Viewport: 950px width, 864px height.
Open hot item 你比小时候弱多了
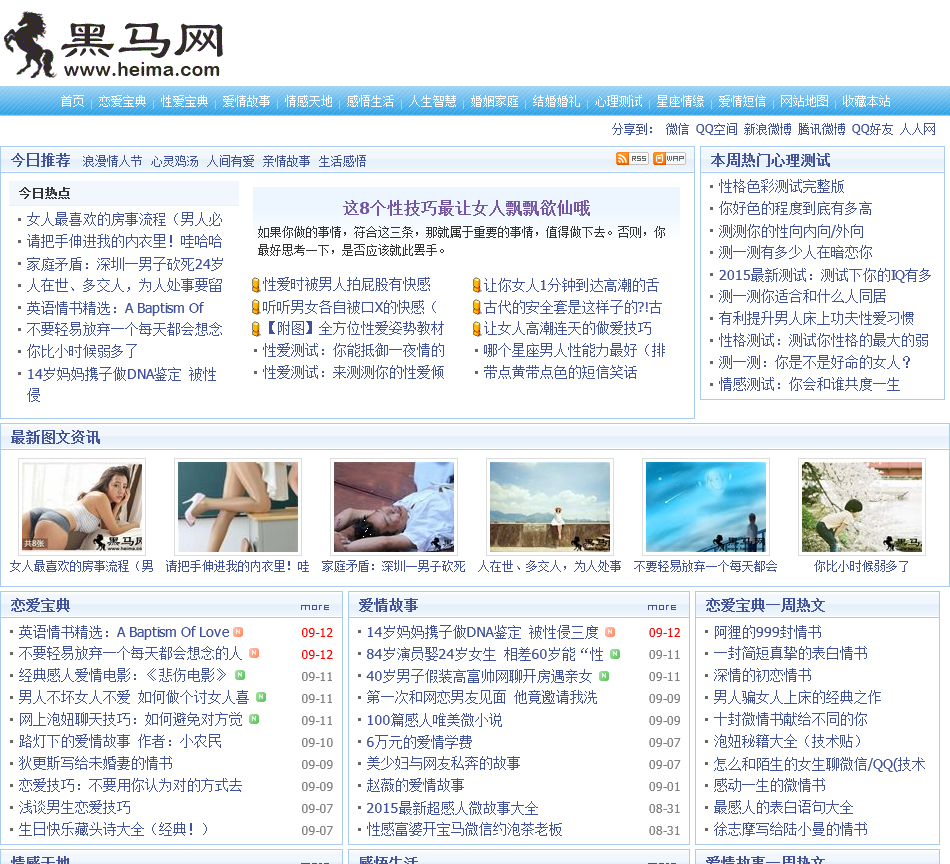tap(82, 351)
